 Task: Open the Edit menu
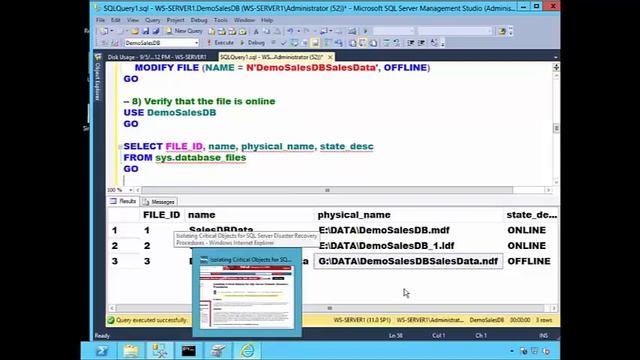pyautogui.click(x=116, y=20)
